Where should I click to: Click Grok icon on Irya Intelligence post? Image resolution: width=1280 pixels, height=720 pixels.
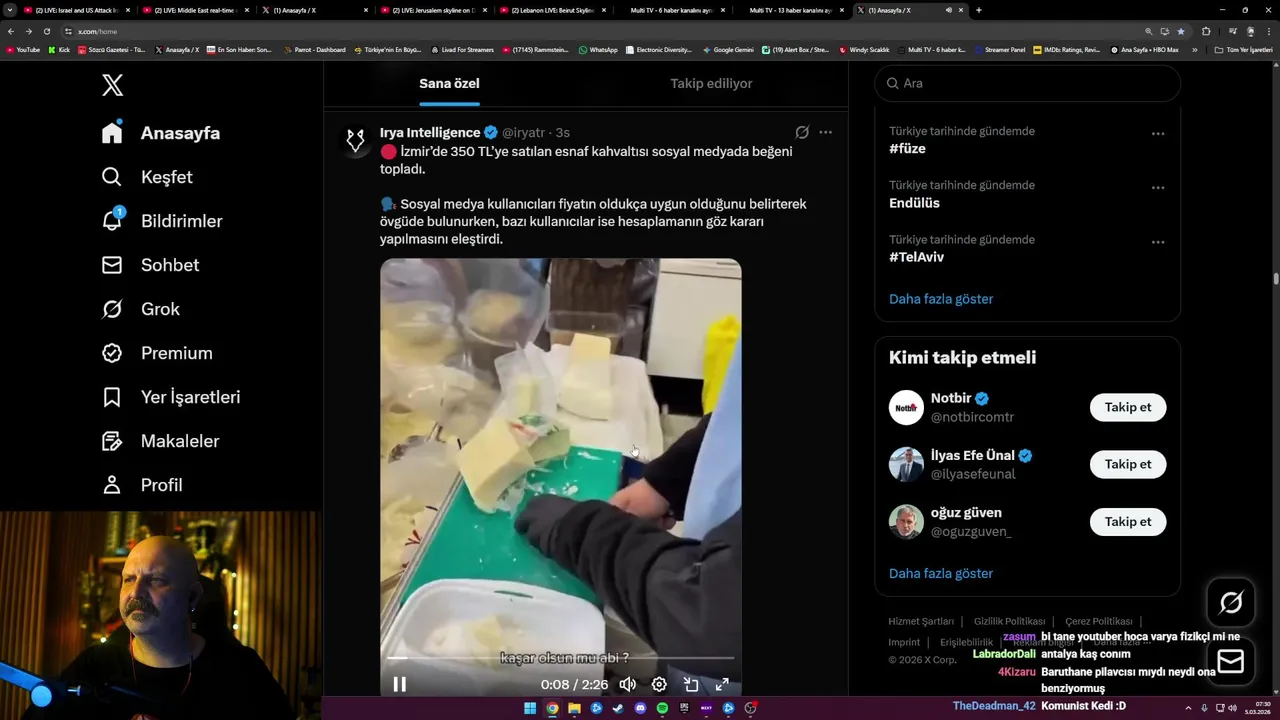point(802,132)
